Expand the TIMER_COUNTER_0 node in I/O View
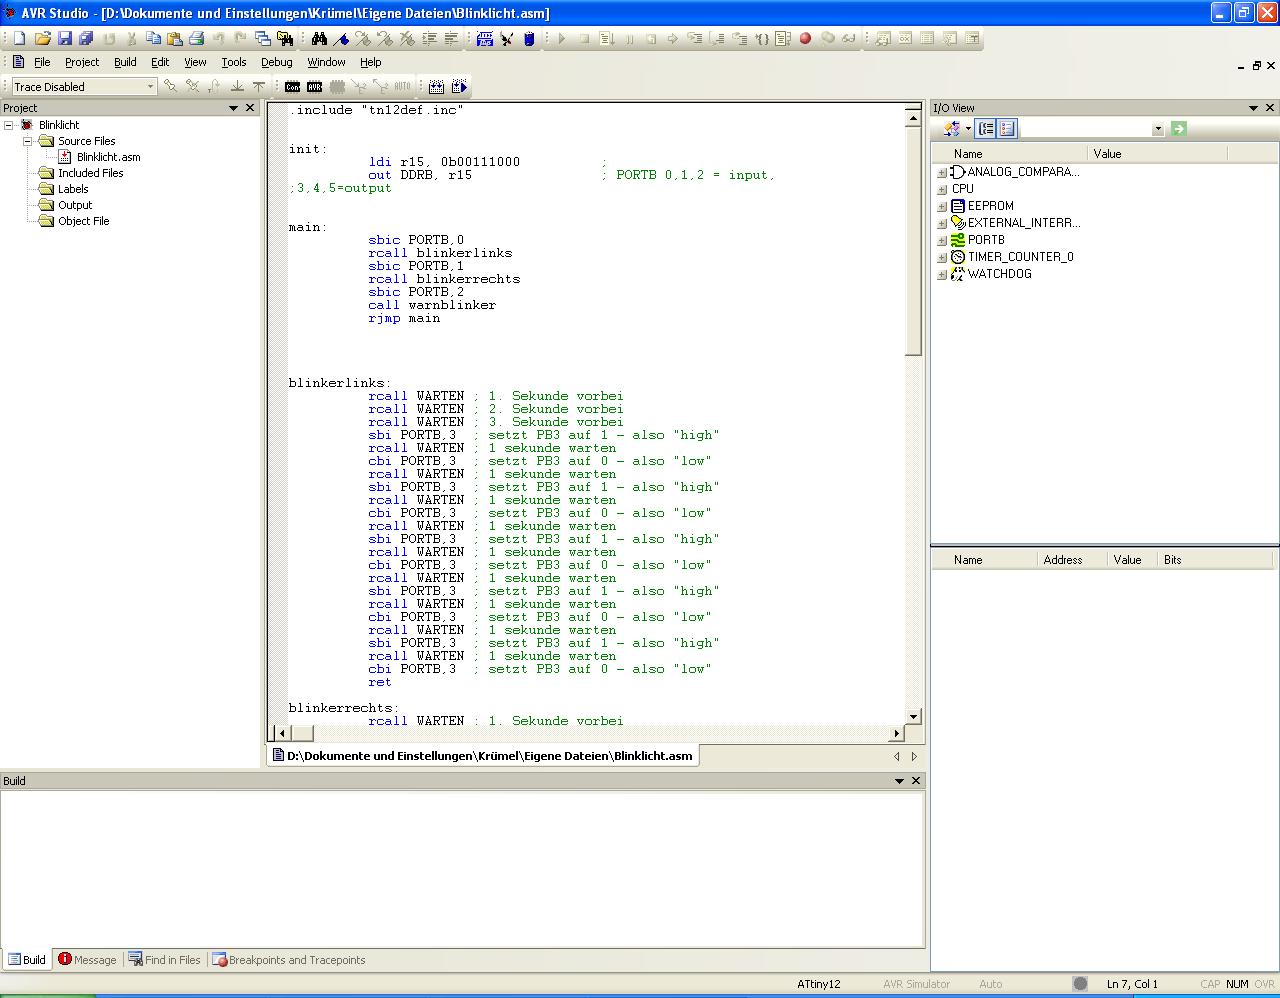Image resolution: width=1280 pixels, height=998 pixels. coord(941,257)
